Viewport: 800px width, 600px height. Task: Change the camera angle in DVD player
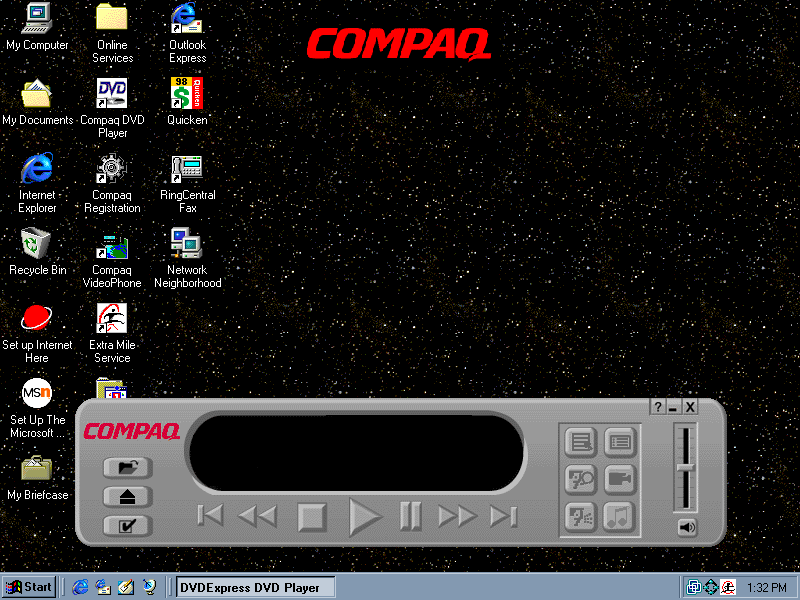click(x=620, y=480)
